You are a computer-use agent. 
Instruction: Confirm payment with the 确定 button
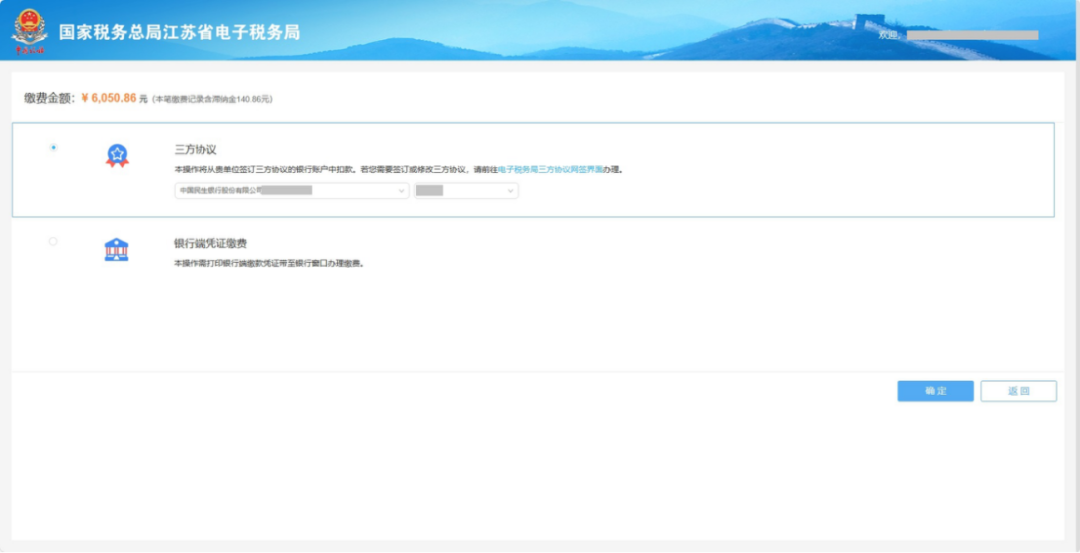(x=935, y=391)
